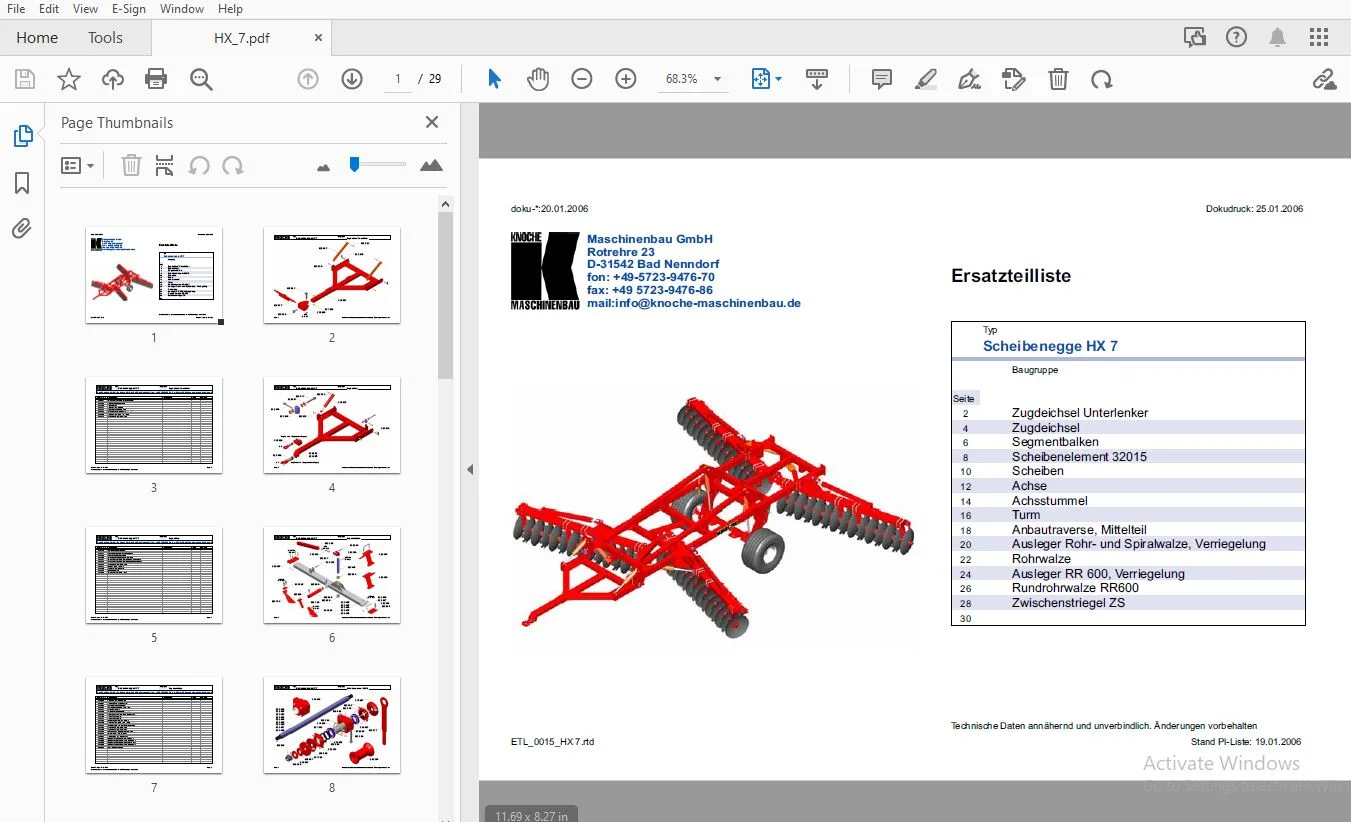
Task: Select the highlight text pen tool
Action: point(926,79)
